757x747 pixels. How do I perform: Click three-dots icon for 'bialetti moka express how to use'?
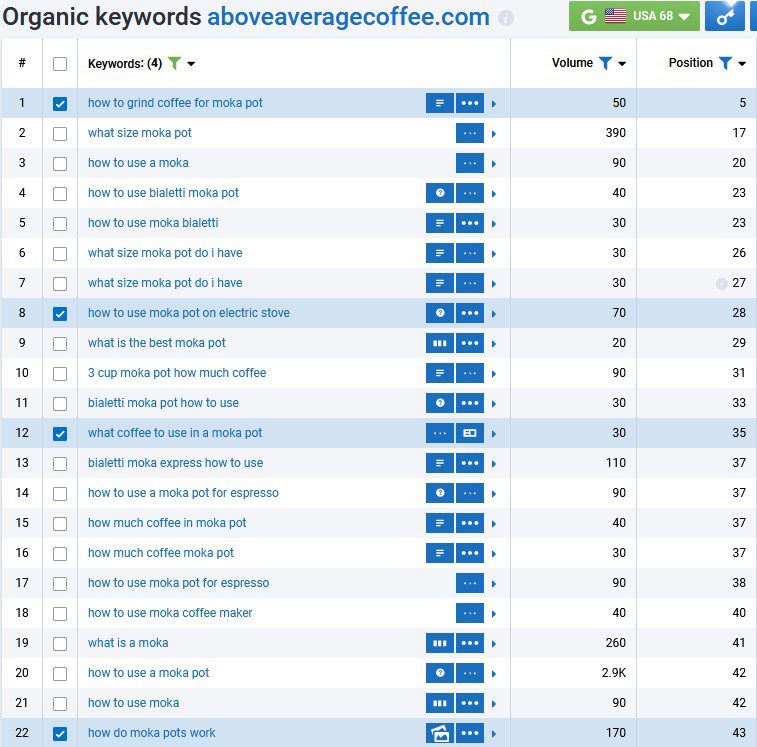470,463
